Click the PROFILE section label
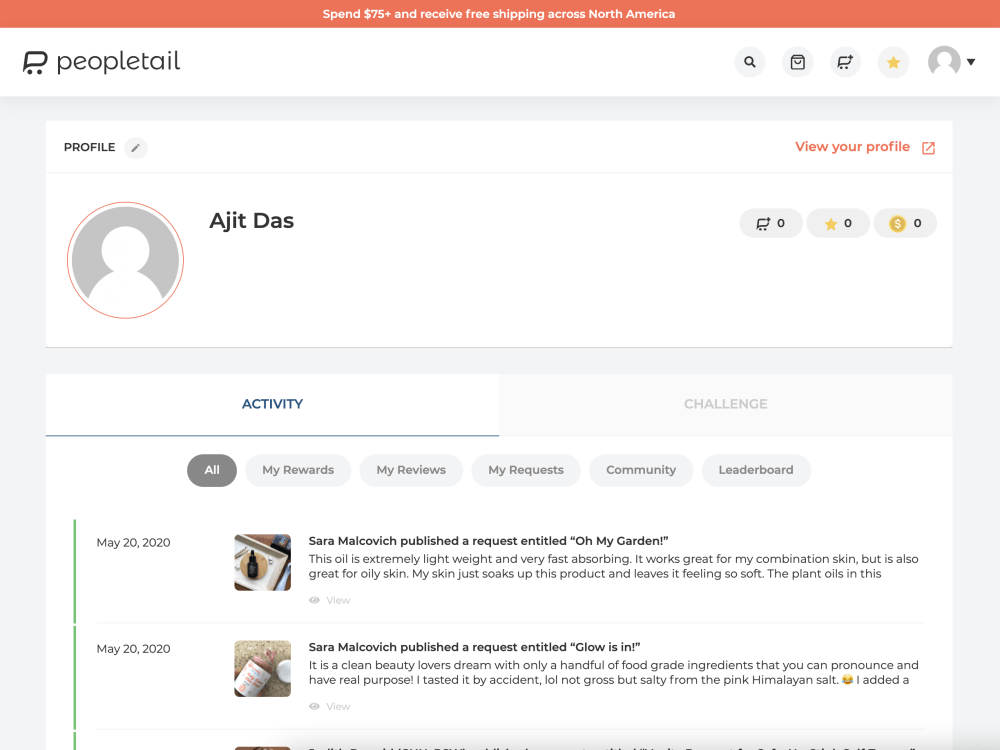 pos(89,147)
